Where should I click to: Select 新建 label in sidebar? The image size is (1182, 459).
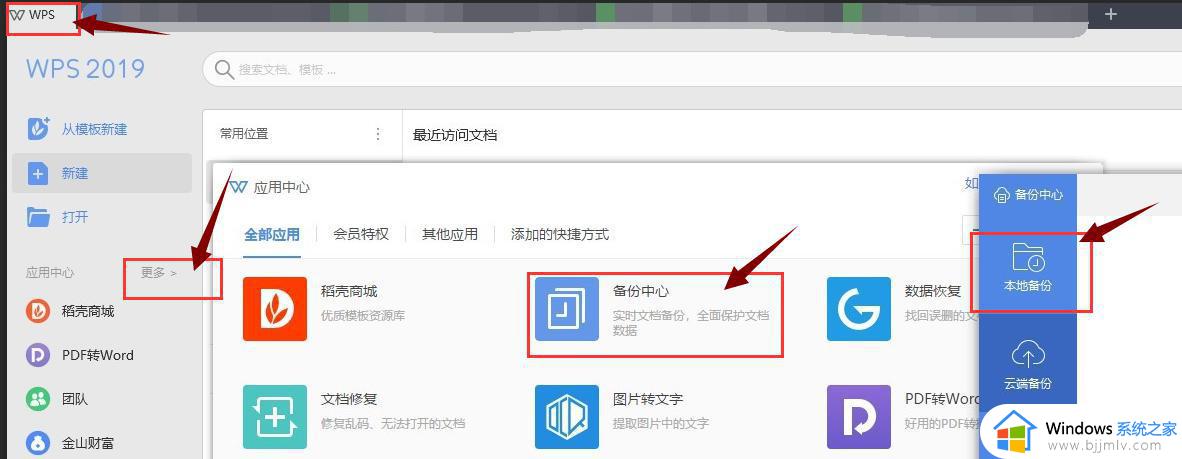tap(75, 173)
